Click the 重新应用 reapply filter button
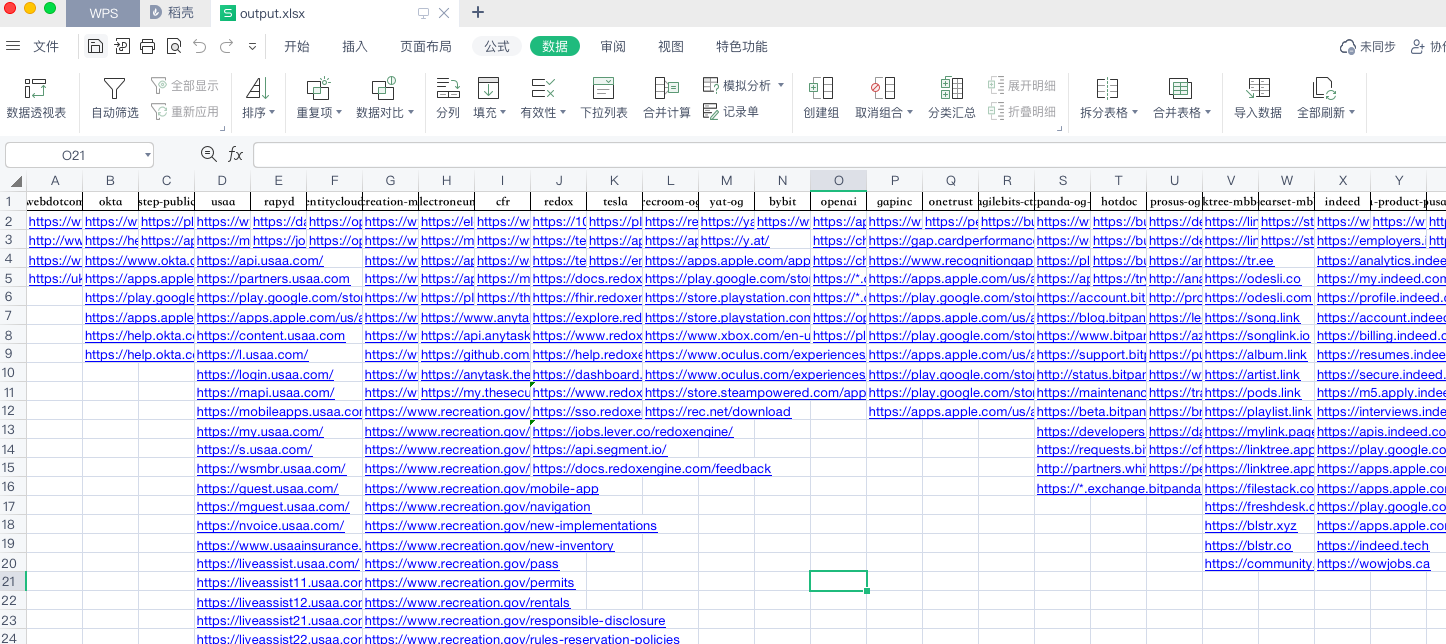1446x644 pixels. (185, 111)
